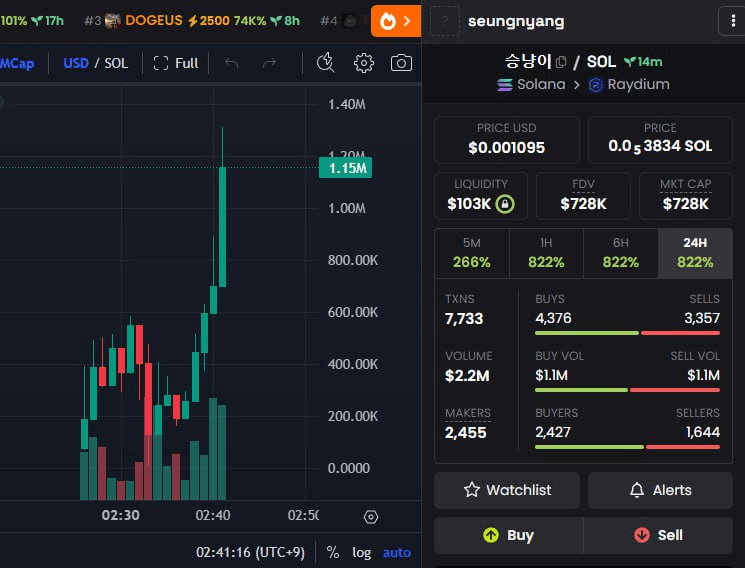Toggle auto scale on chart

click(x=397, y=552)
